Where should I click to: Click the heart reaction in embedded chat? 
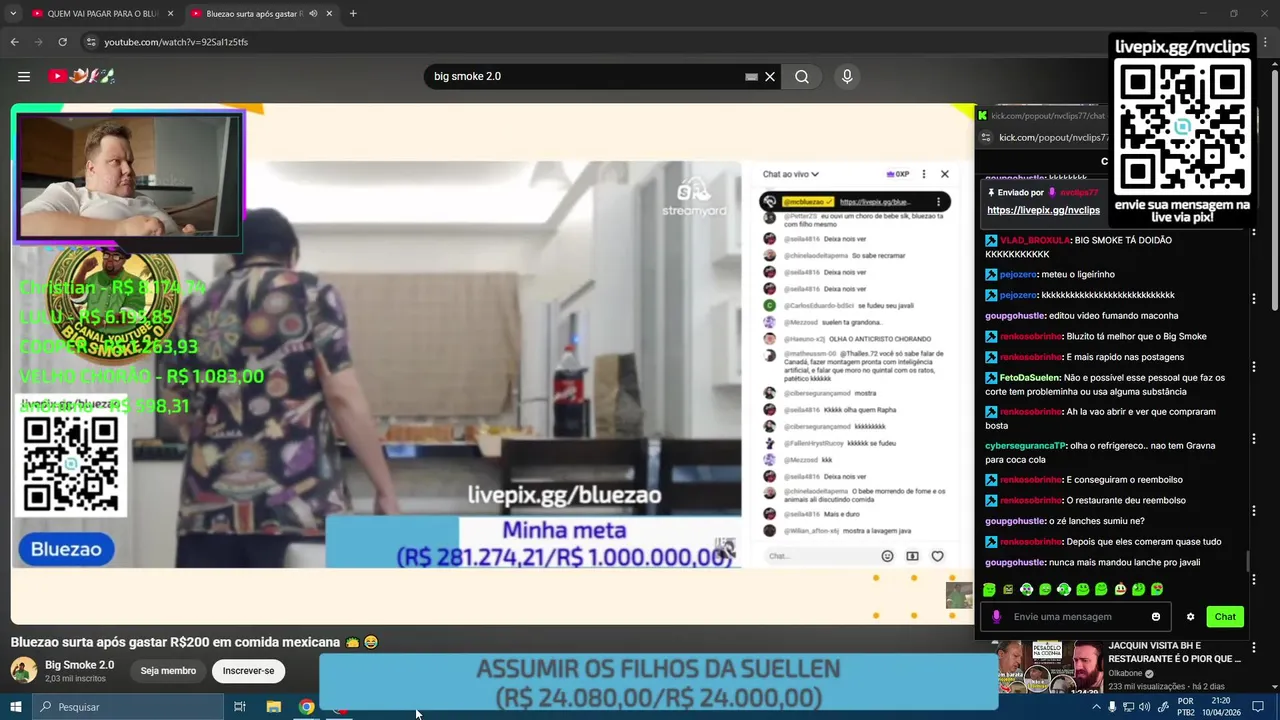click(937, 556)
